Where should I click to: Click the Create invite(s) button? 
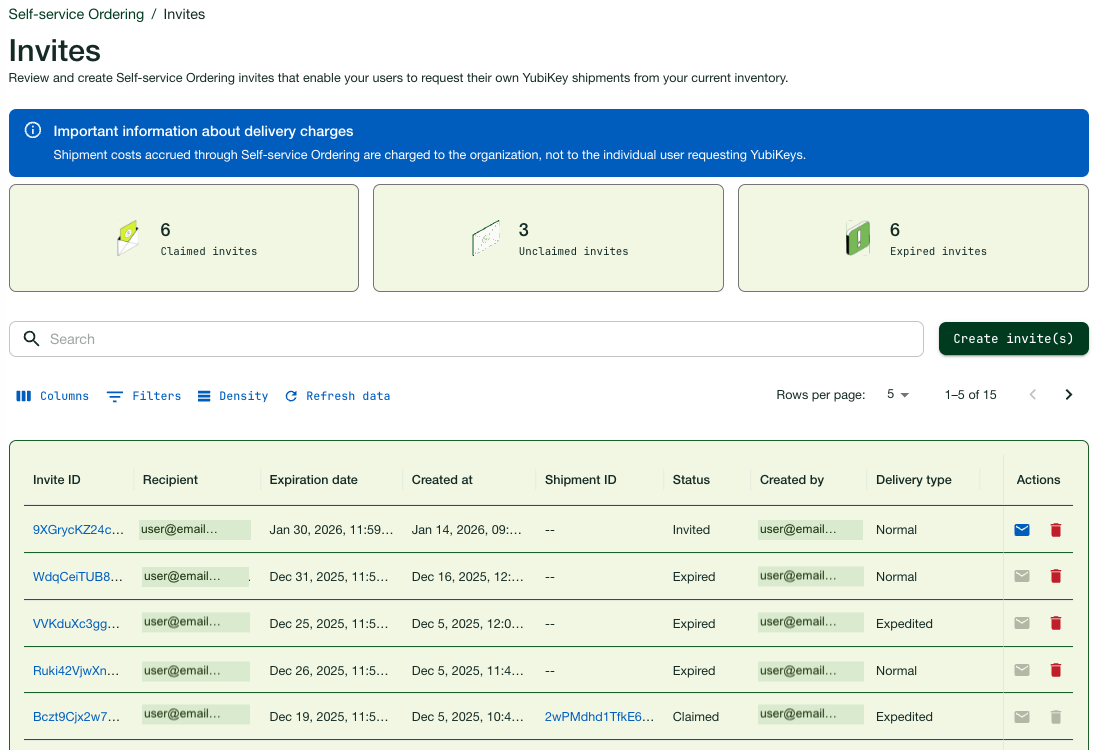tap(1013, 339)
